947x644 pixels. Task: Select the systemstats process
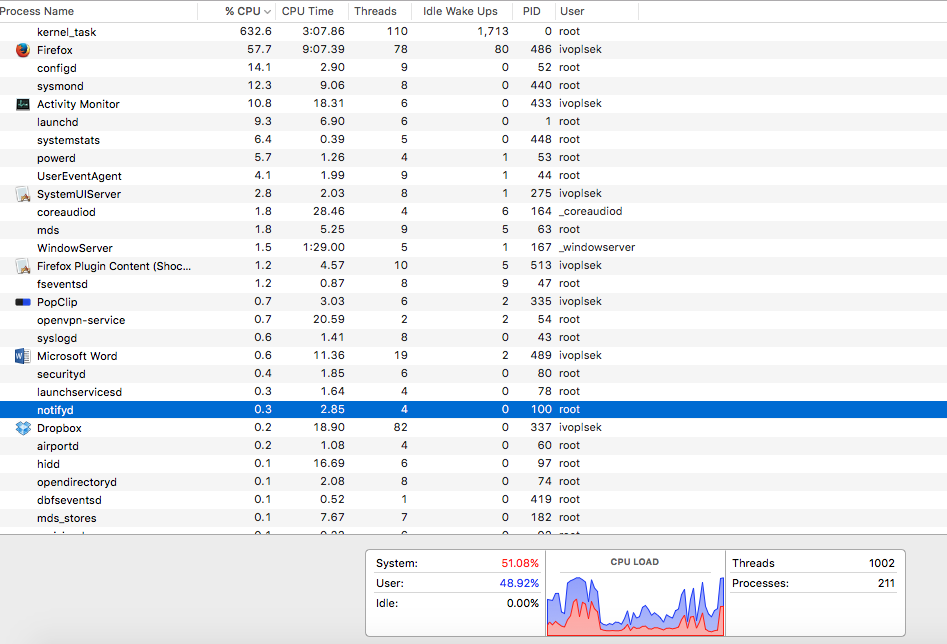click(x=68, y=140)
